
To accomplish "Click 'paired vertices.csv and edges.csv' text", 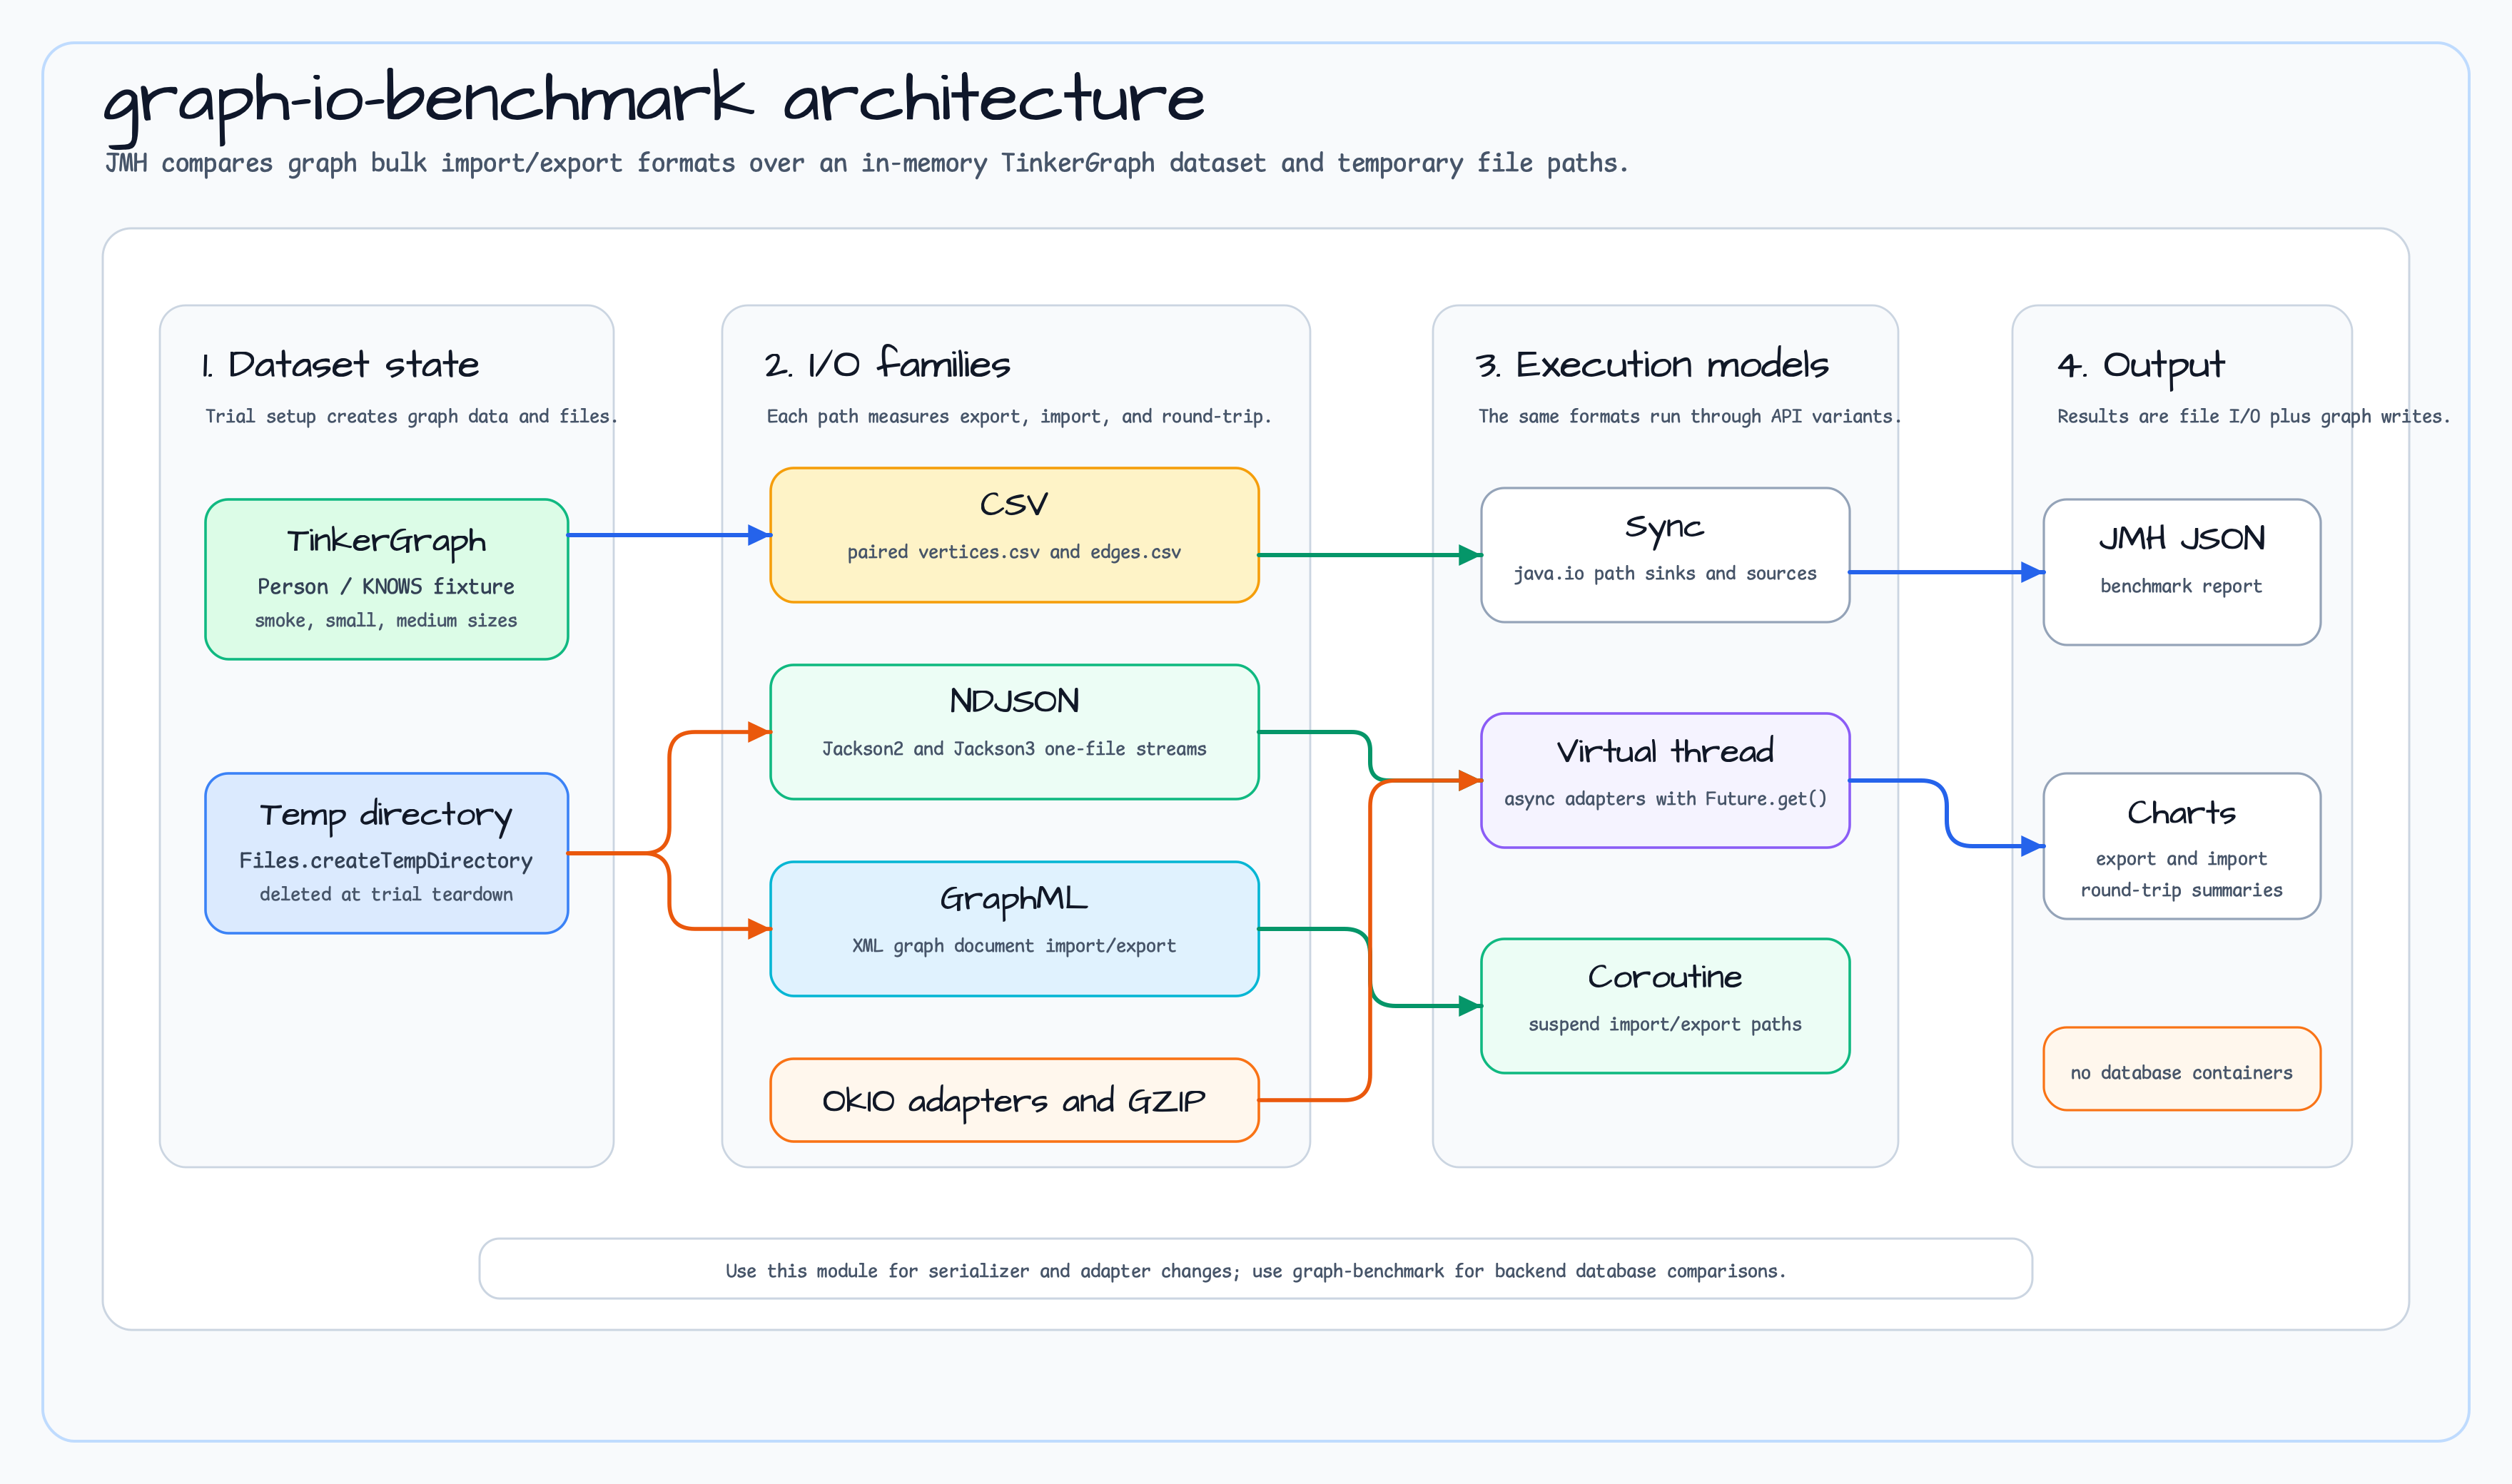I will (1014, 552).
